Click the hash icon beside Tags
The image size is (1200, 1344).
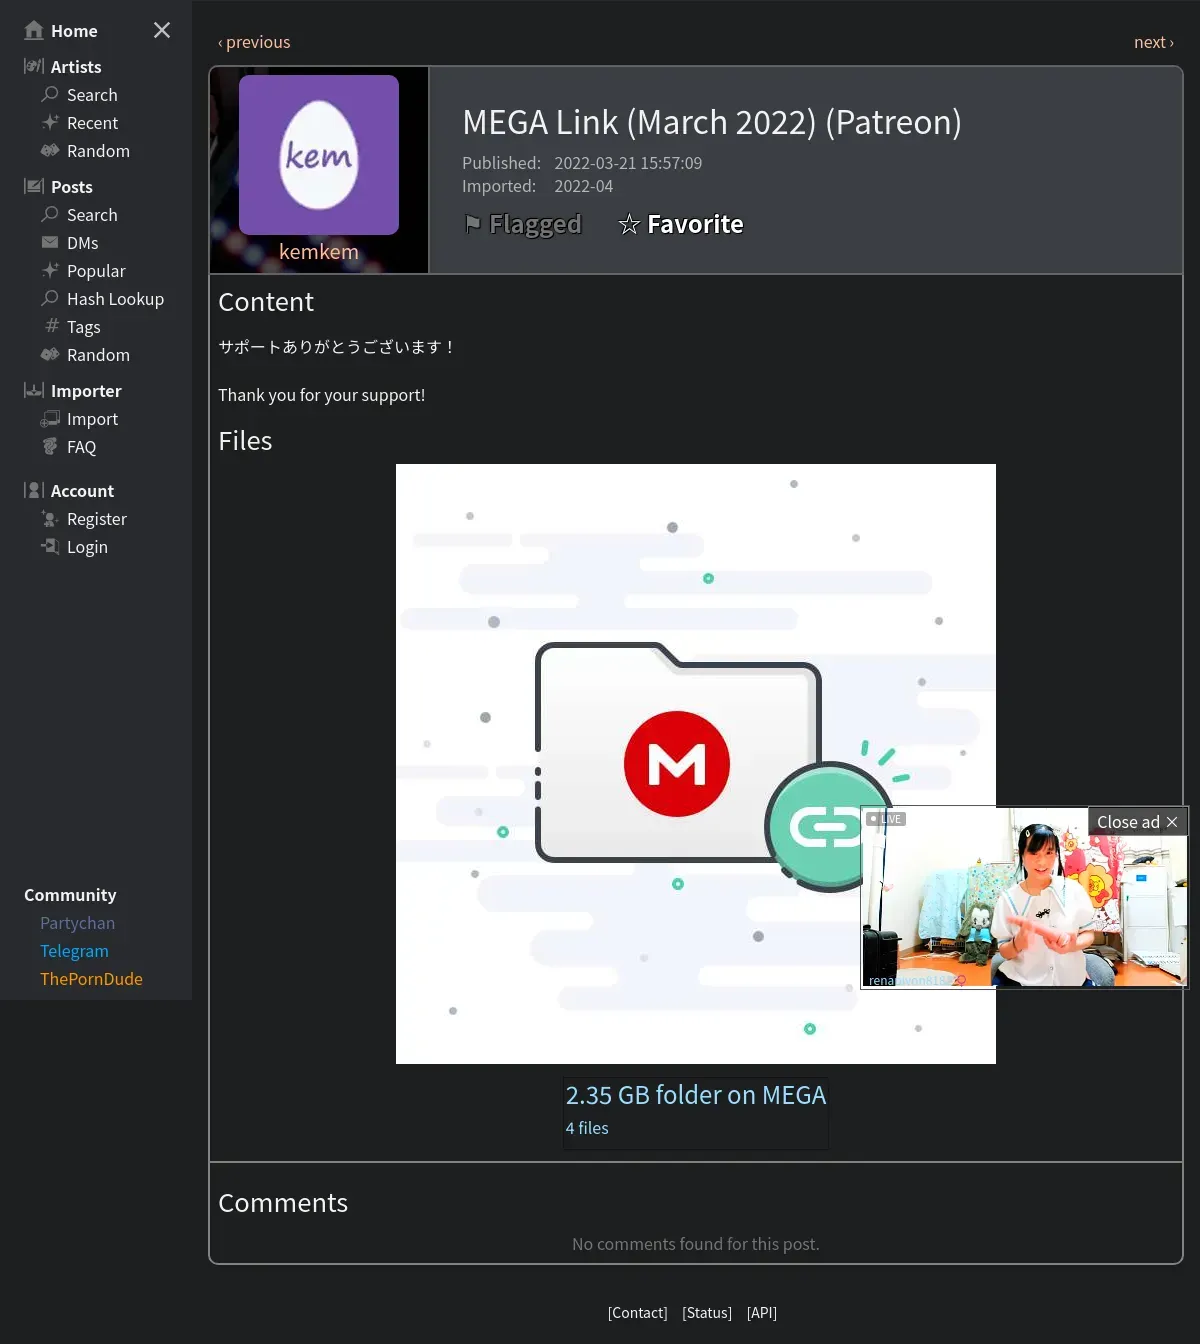(52, 326)
